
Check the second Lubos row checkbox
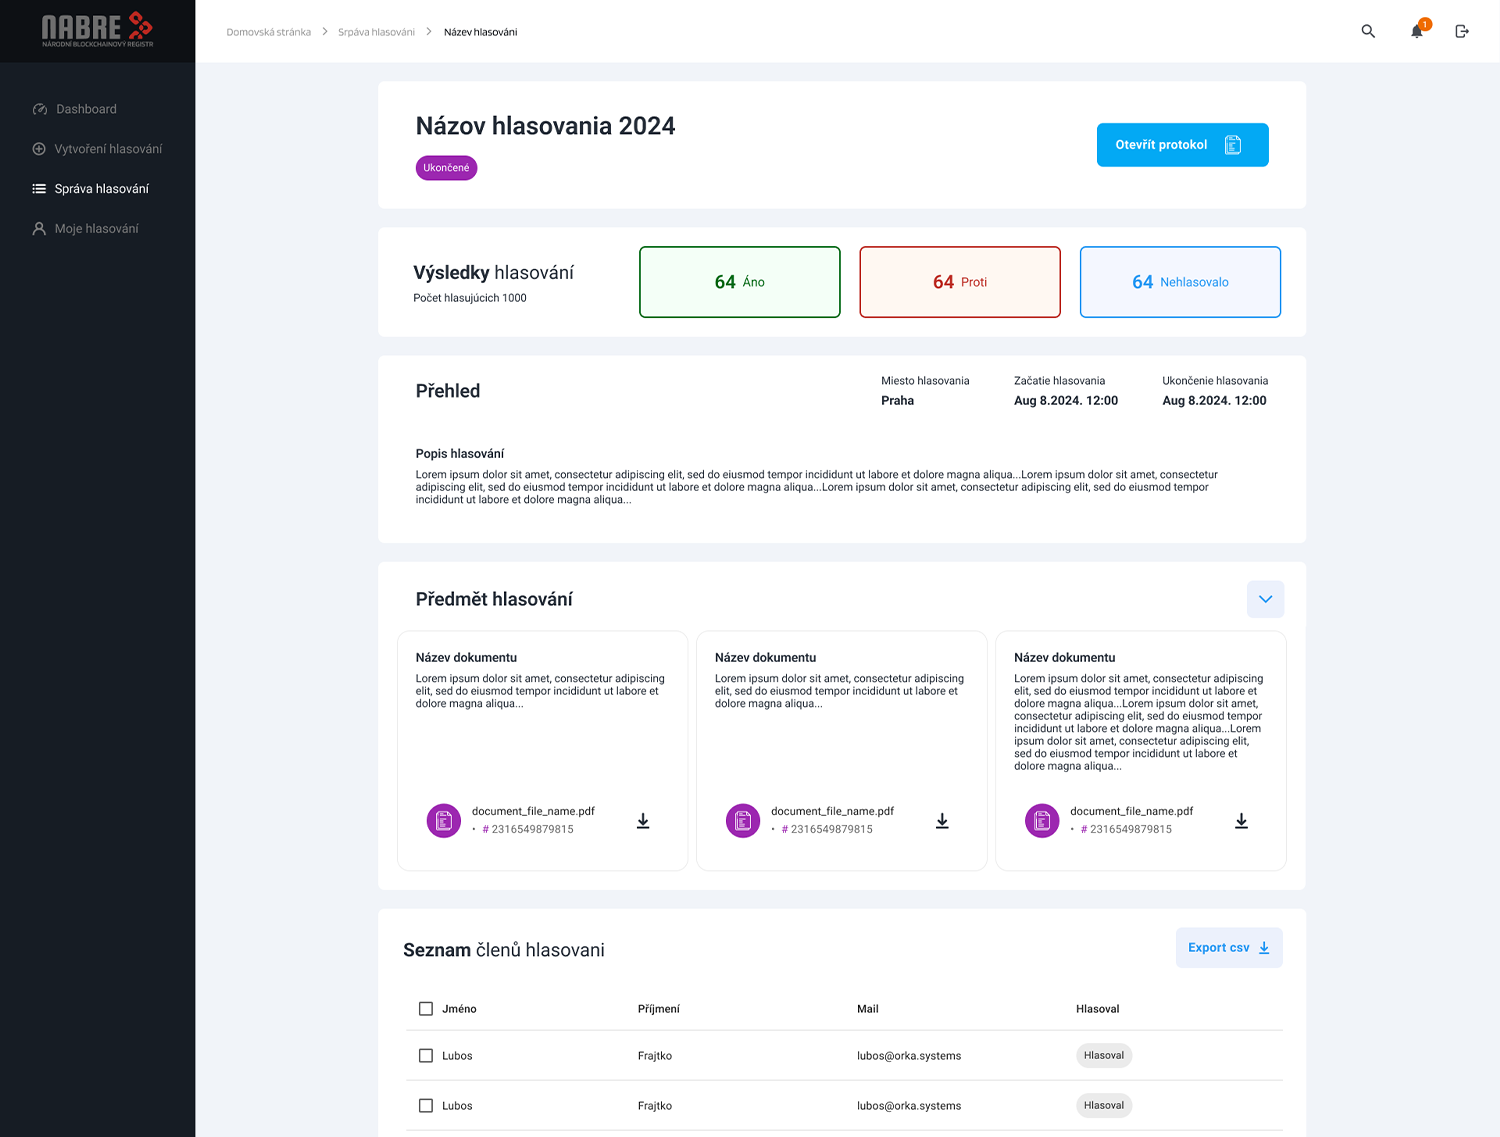coord(426,1106)
